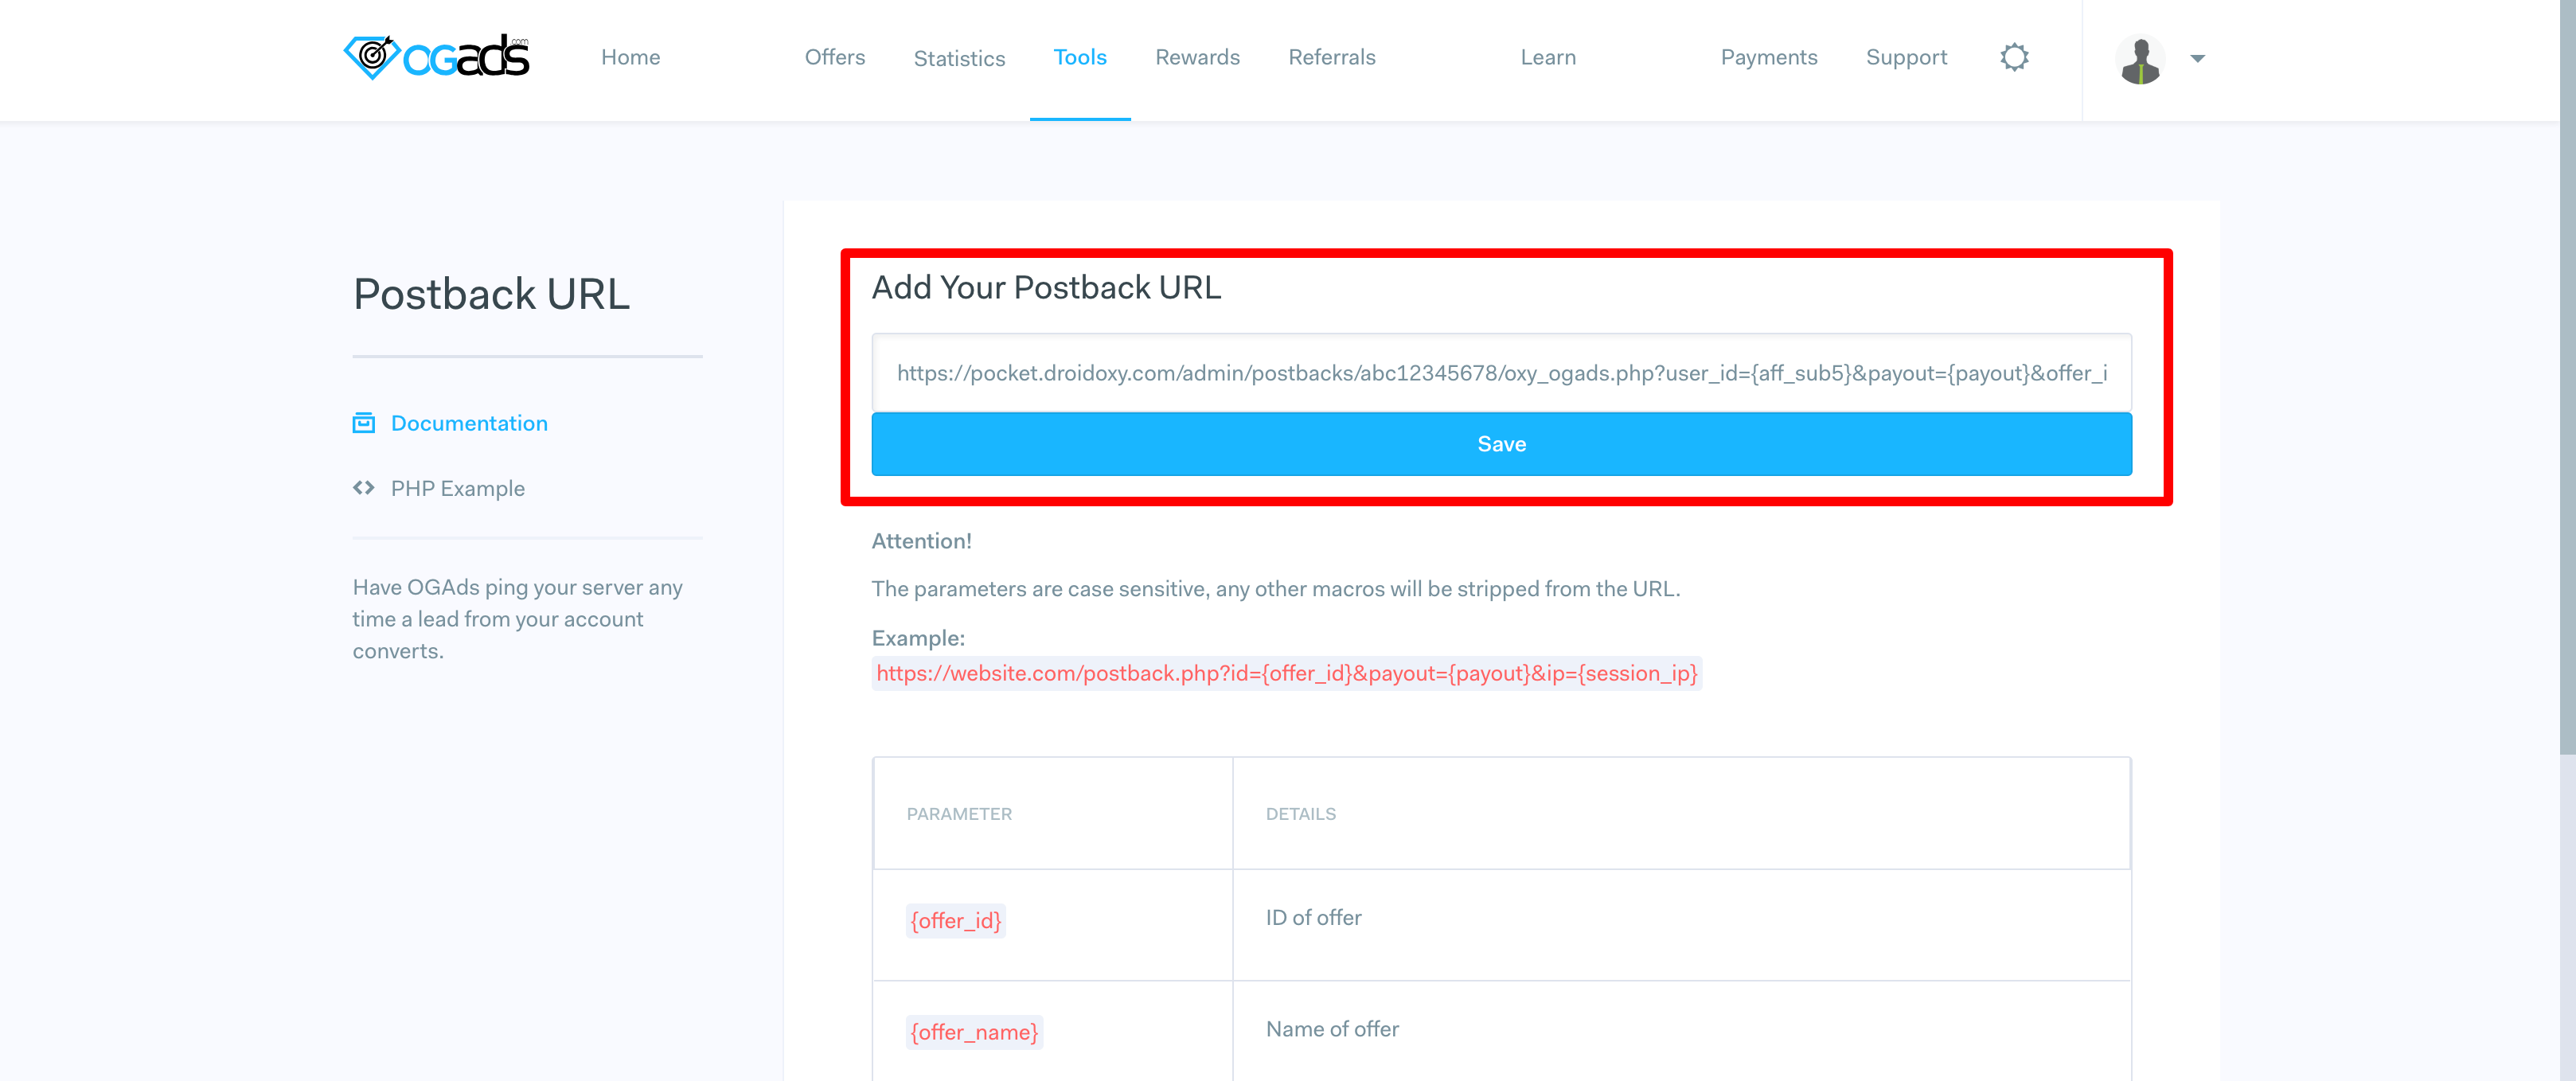
Task: Go to the Offers menu
Action: point(834,57)
